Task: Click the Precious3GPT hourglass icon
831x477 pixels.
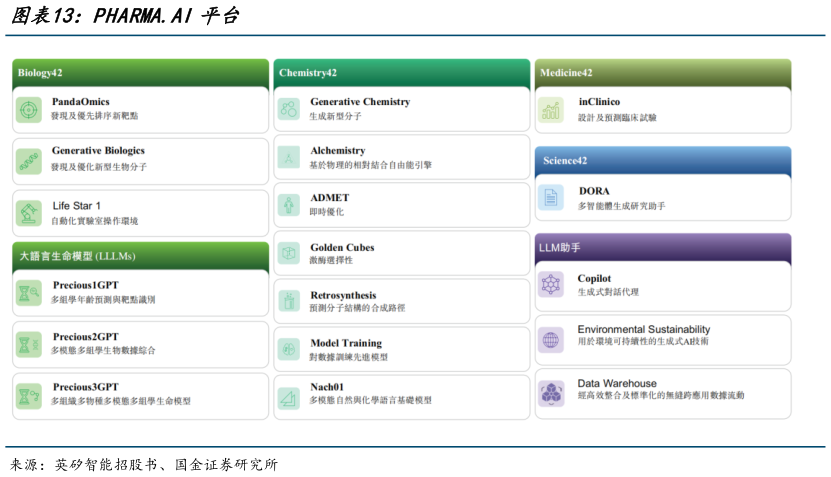Action: coord(29,396)
